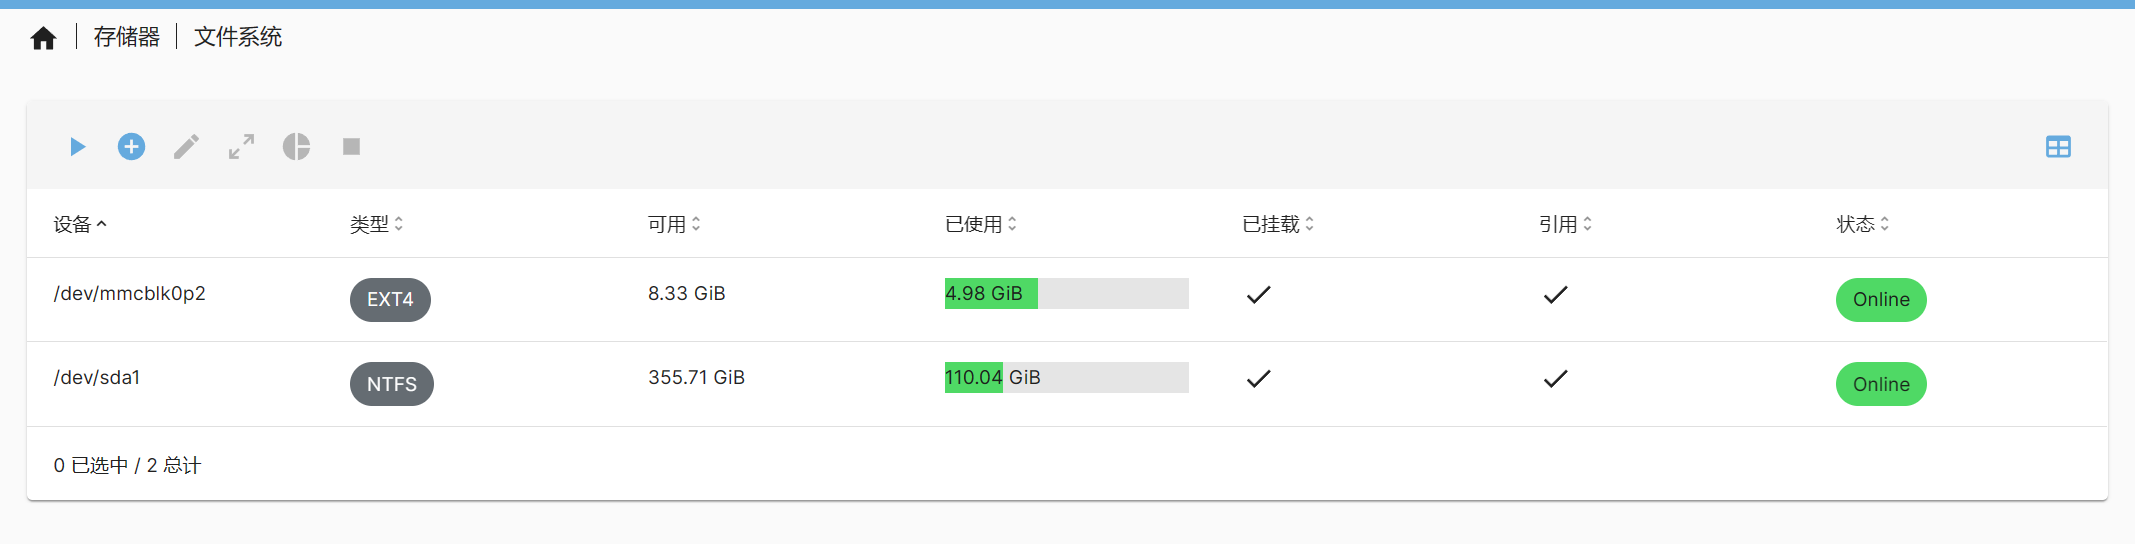Click the pencil edit icon
The image size is (2135, 544).
click(186, 147)
